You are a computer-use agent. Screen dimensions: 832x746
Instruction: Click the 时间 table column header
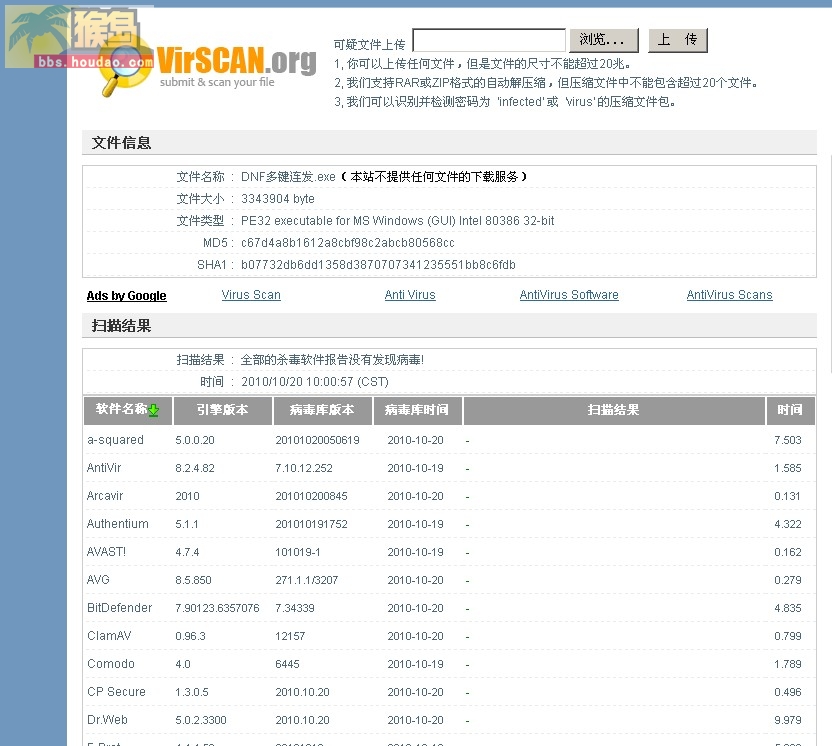click(790, 410)
